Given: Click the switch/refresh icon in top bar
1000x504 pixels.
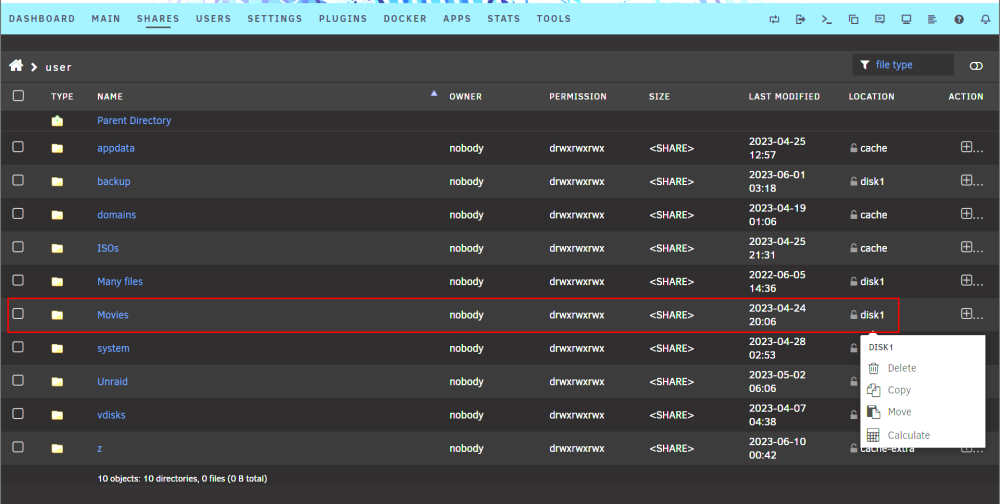Looking at the screenshot, I should [x=774, y=19].
